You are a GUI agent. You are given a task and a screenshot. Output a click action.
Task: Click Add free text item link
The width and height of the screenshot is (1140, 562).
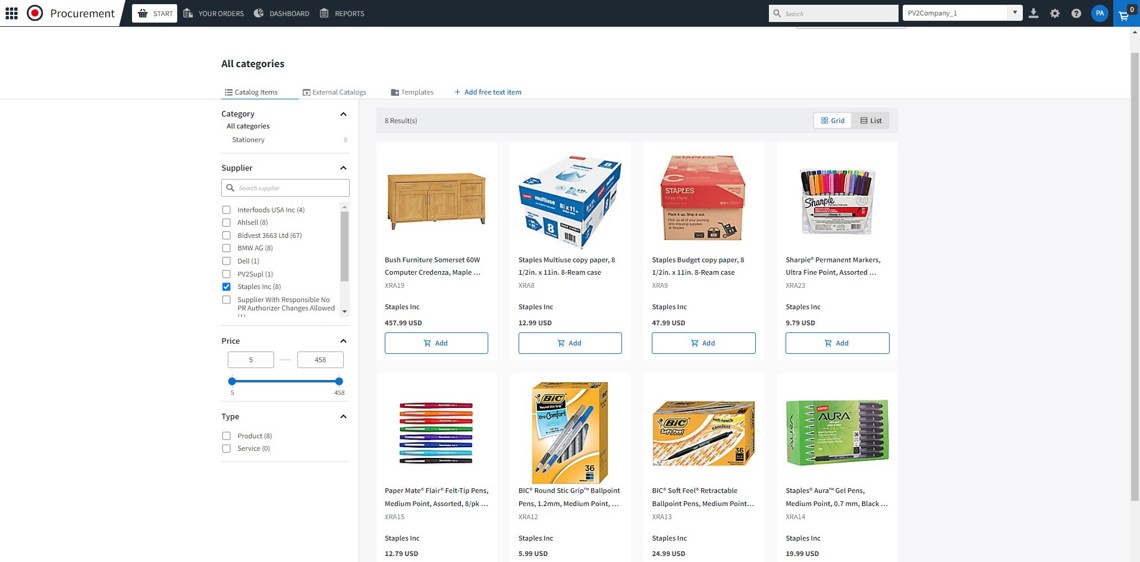(x=488, y=92)
